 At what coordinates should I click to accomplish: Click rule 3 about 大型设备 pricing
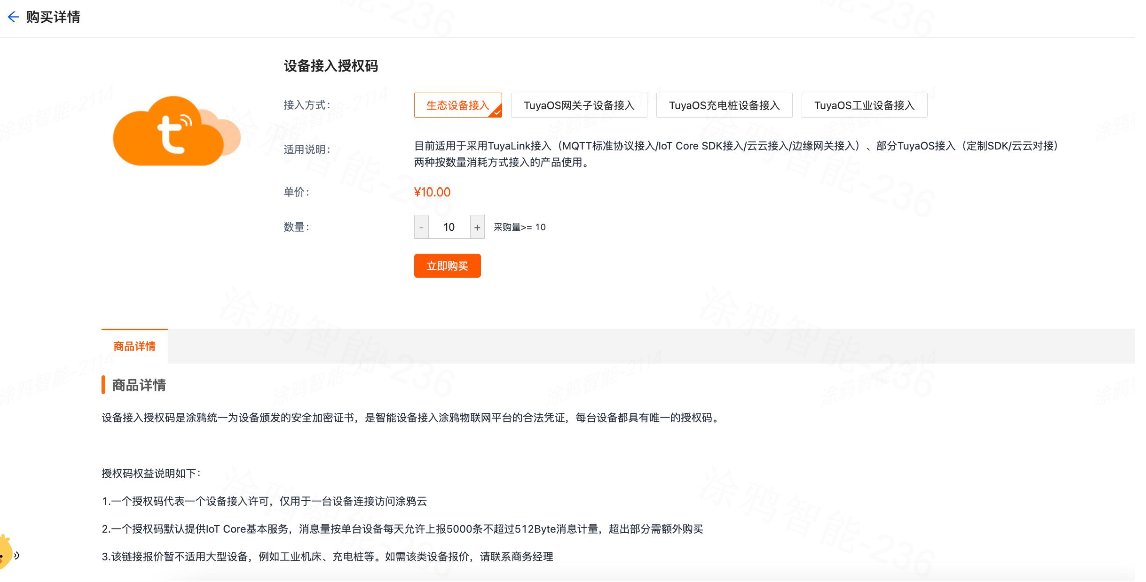pyautogui.click(x=327, y=557)
